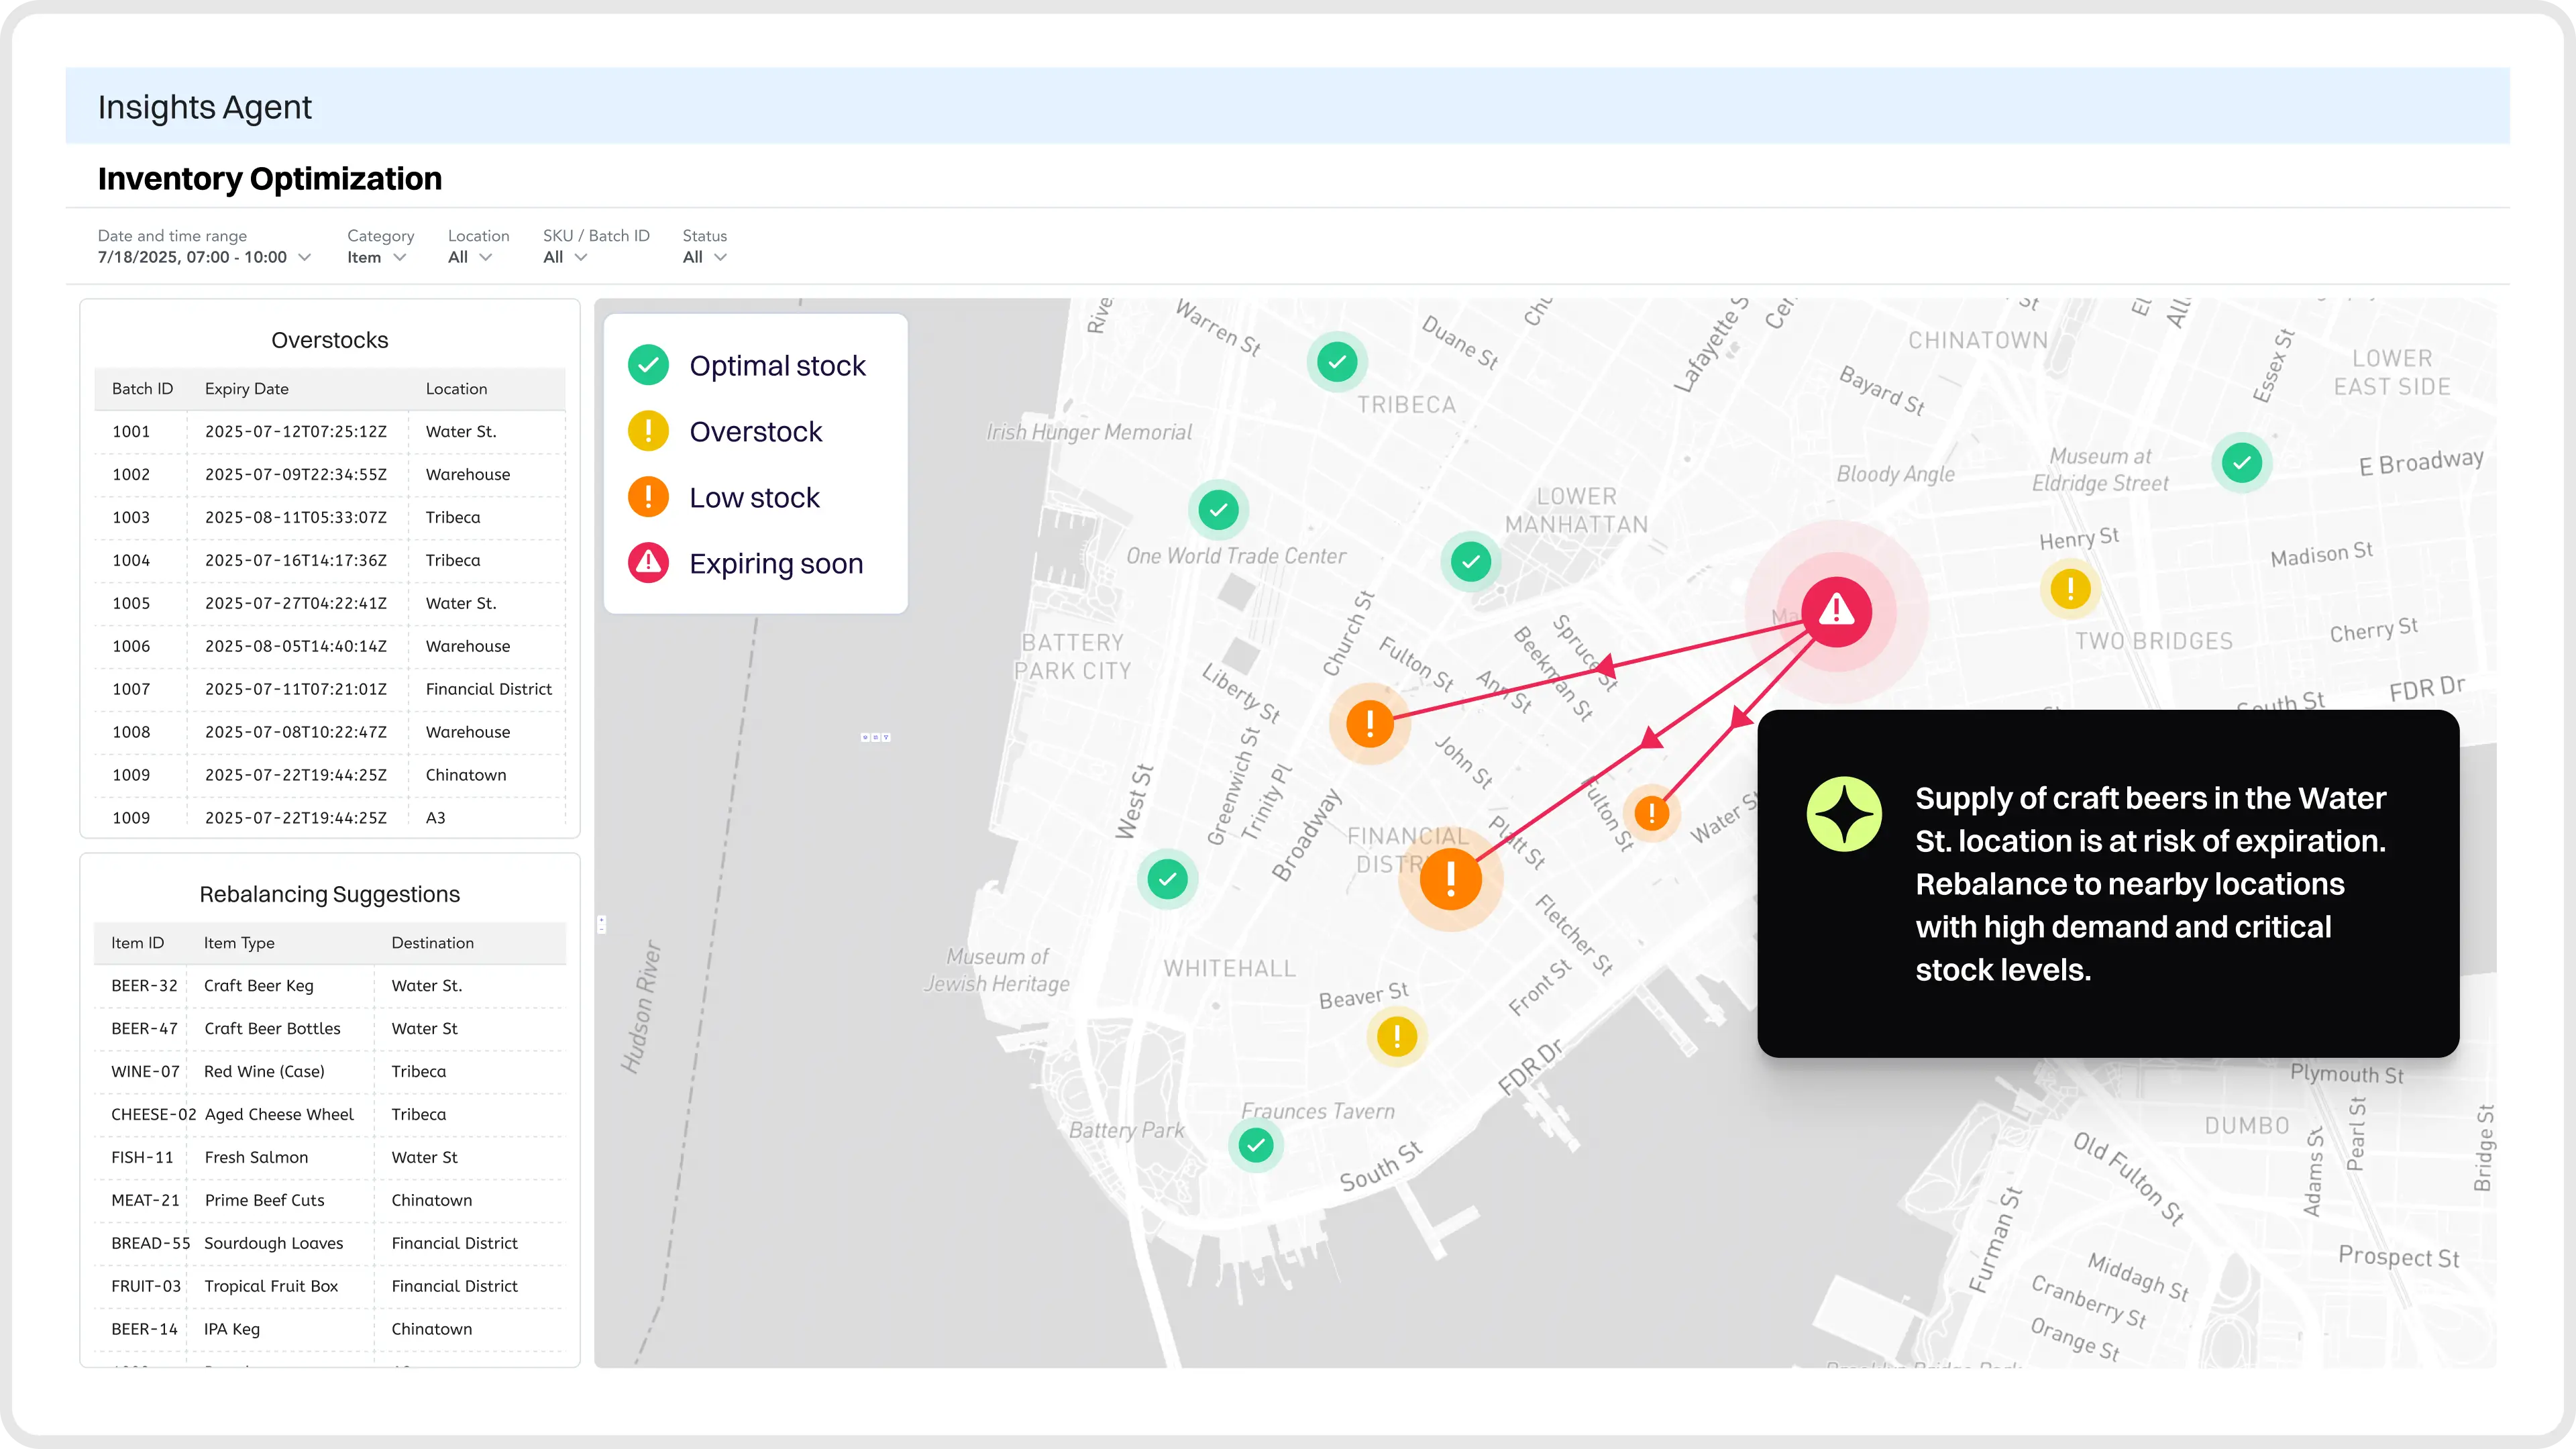
Task: Click the green marker near Fraunces Tavern
Action: [x=1255, y=1144]
